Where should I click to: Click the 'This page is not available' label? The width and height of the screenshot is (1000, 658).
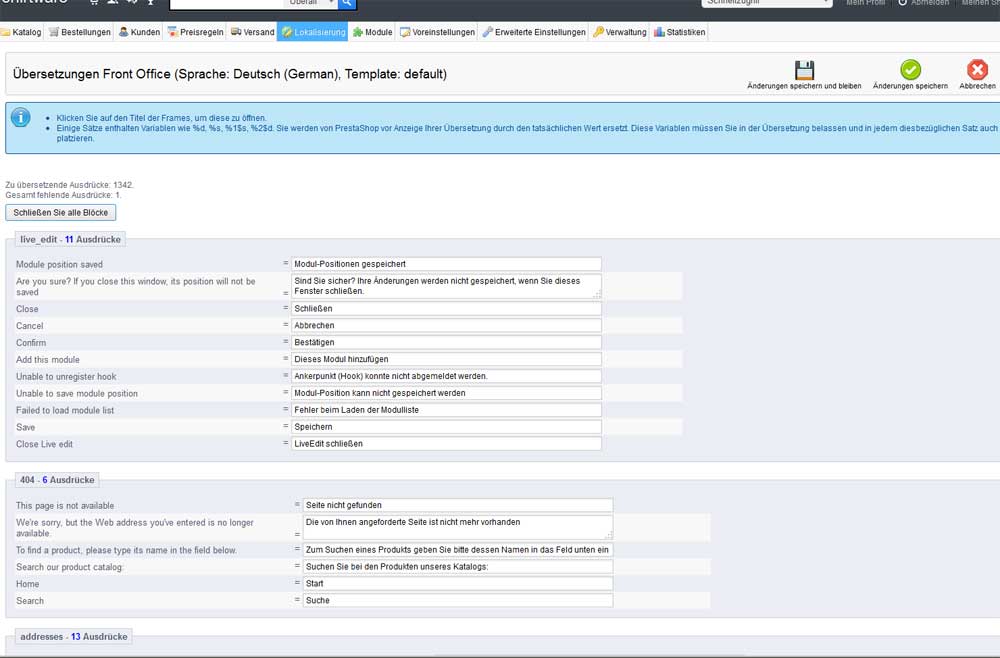click(x=65, y=506)
